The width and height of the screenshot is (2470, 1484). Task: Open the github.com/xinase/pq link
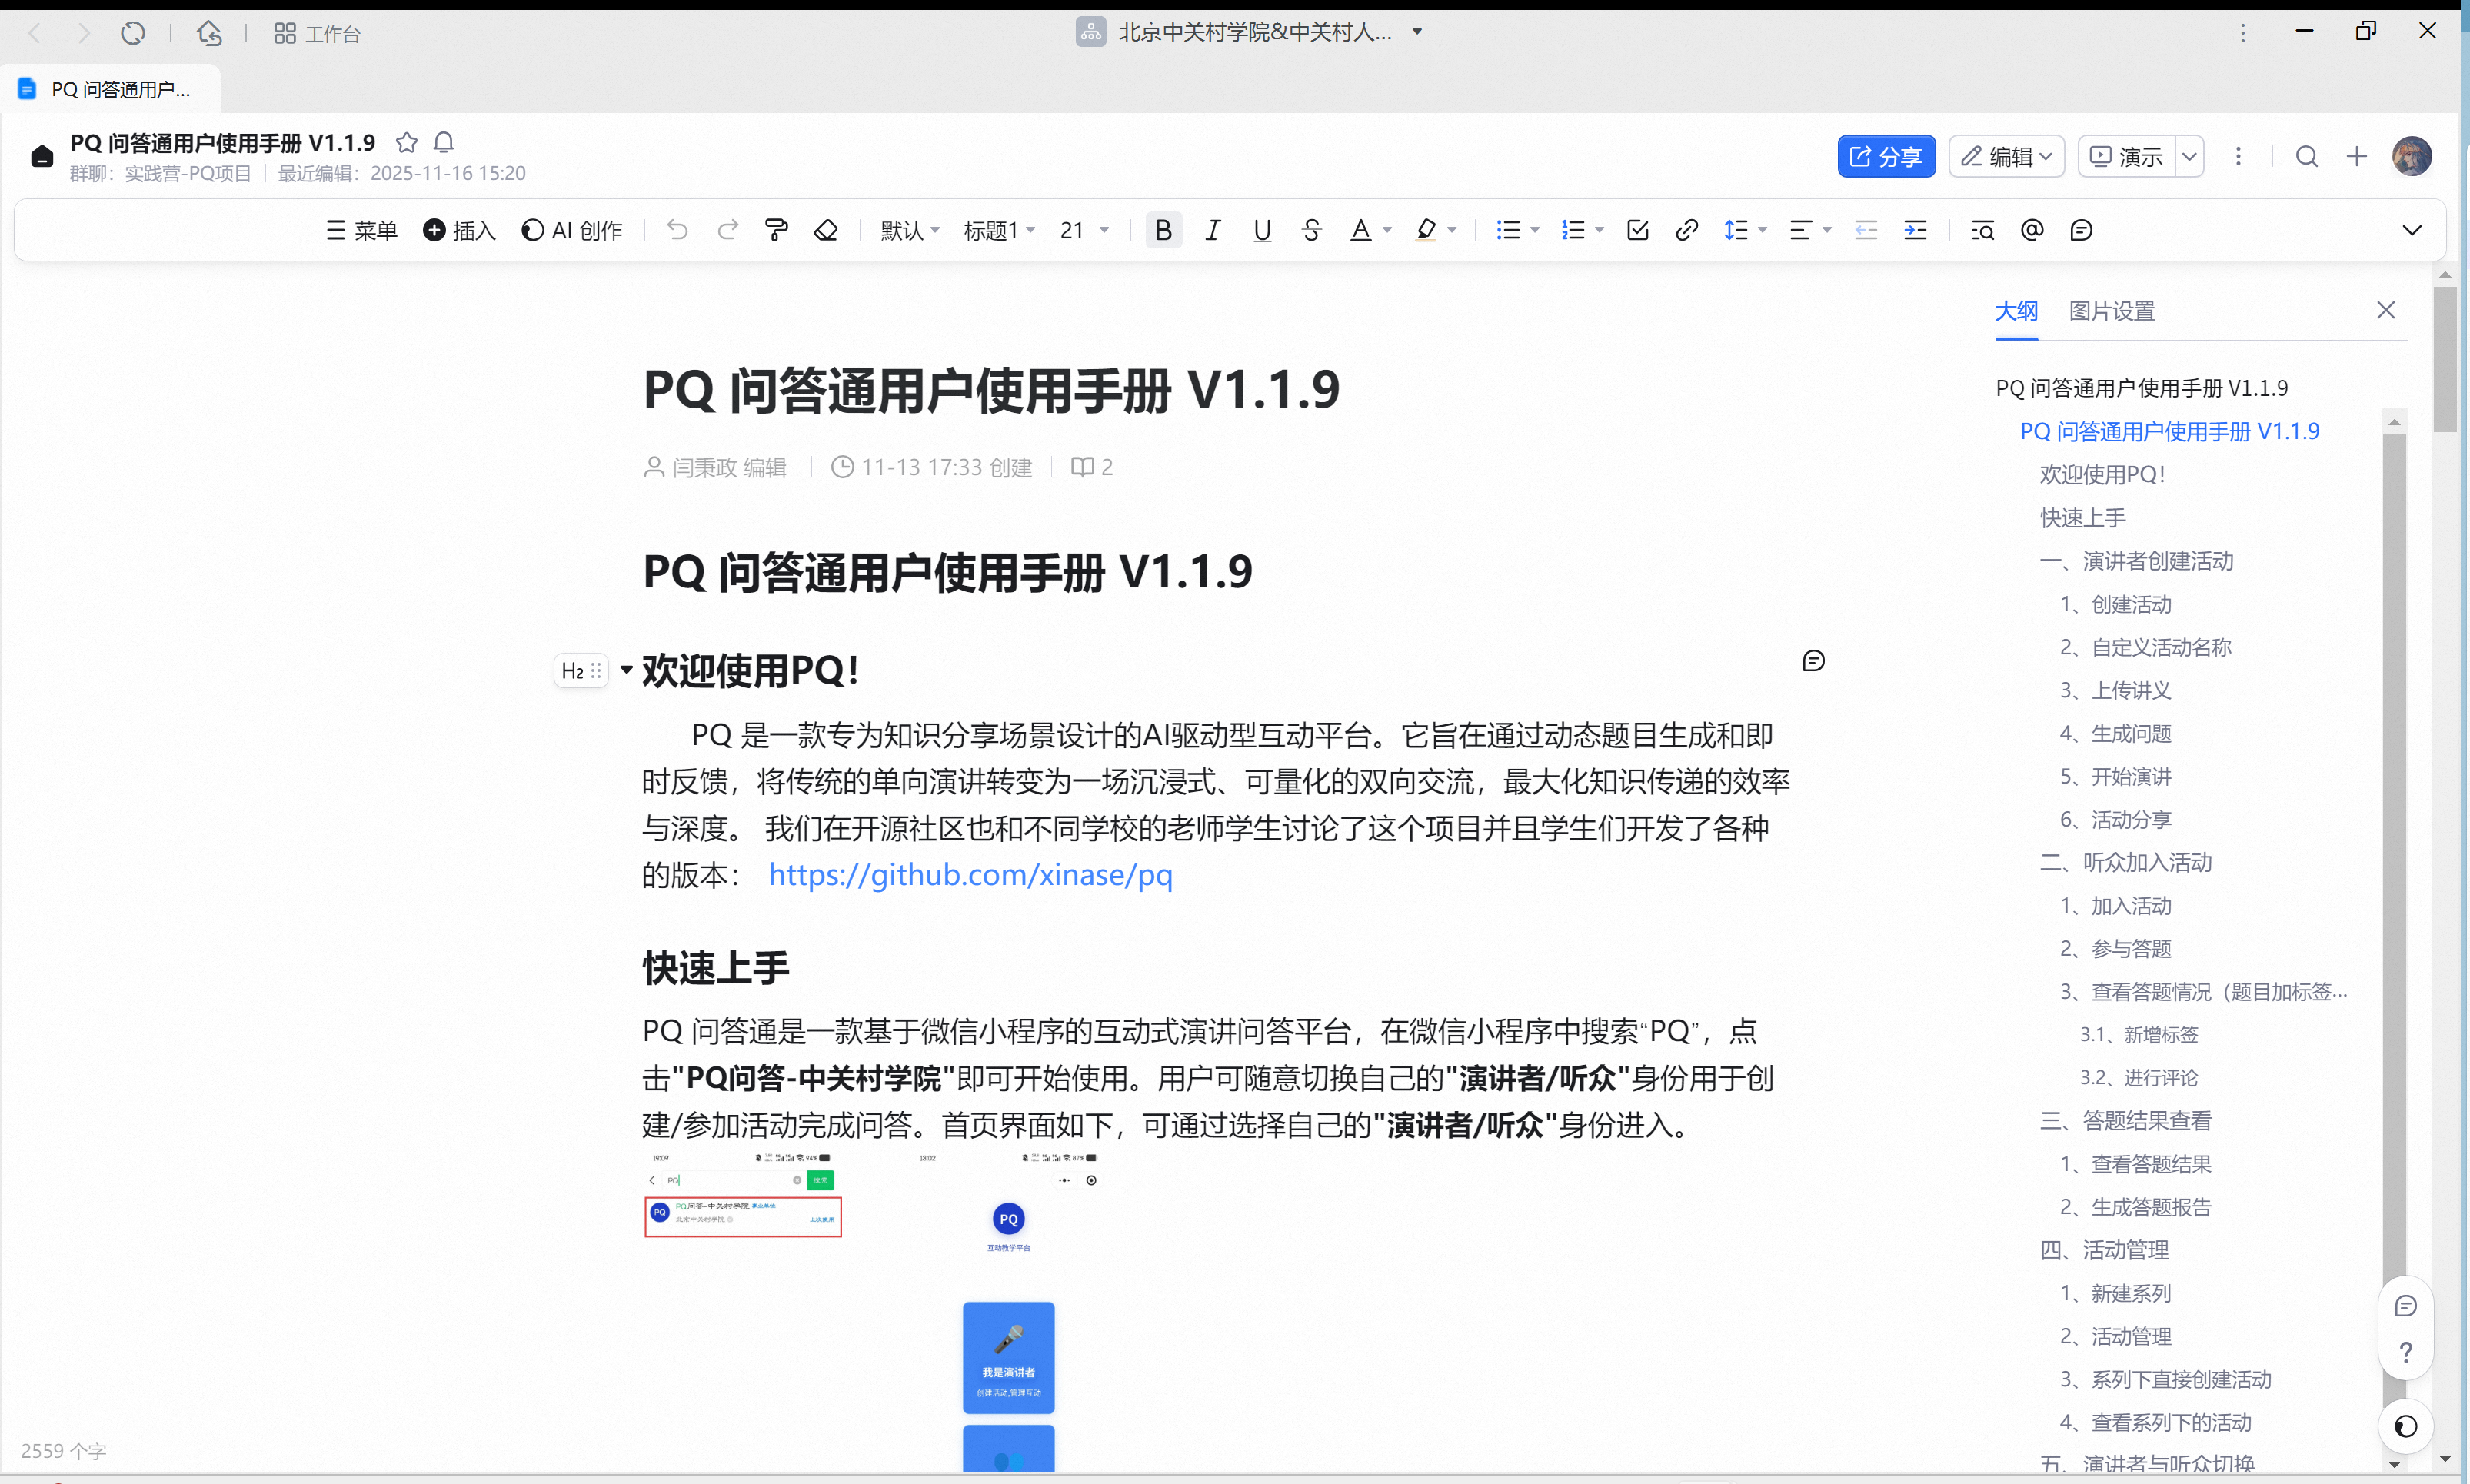(970, 875)
